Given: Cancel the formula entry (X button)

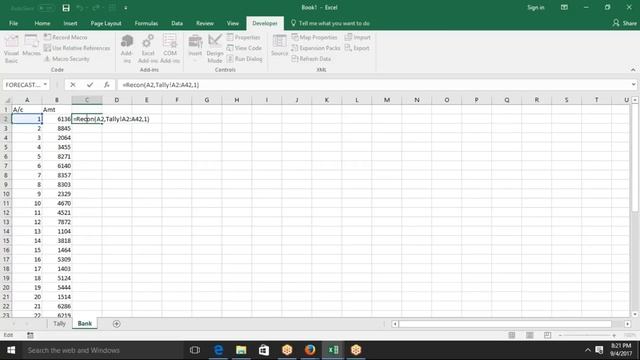Looking at the screenshot, I should [x=73, y=85].
